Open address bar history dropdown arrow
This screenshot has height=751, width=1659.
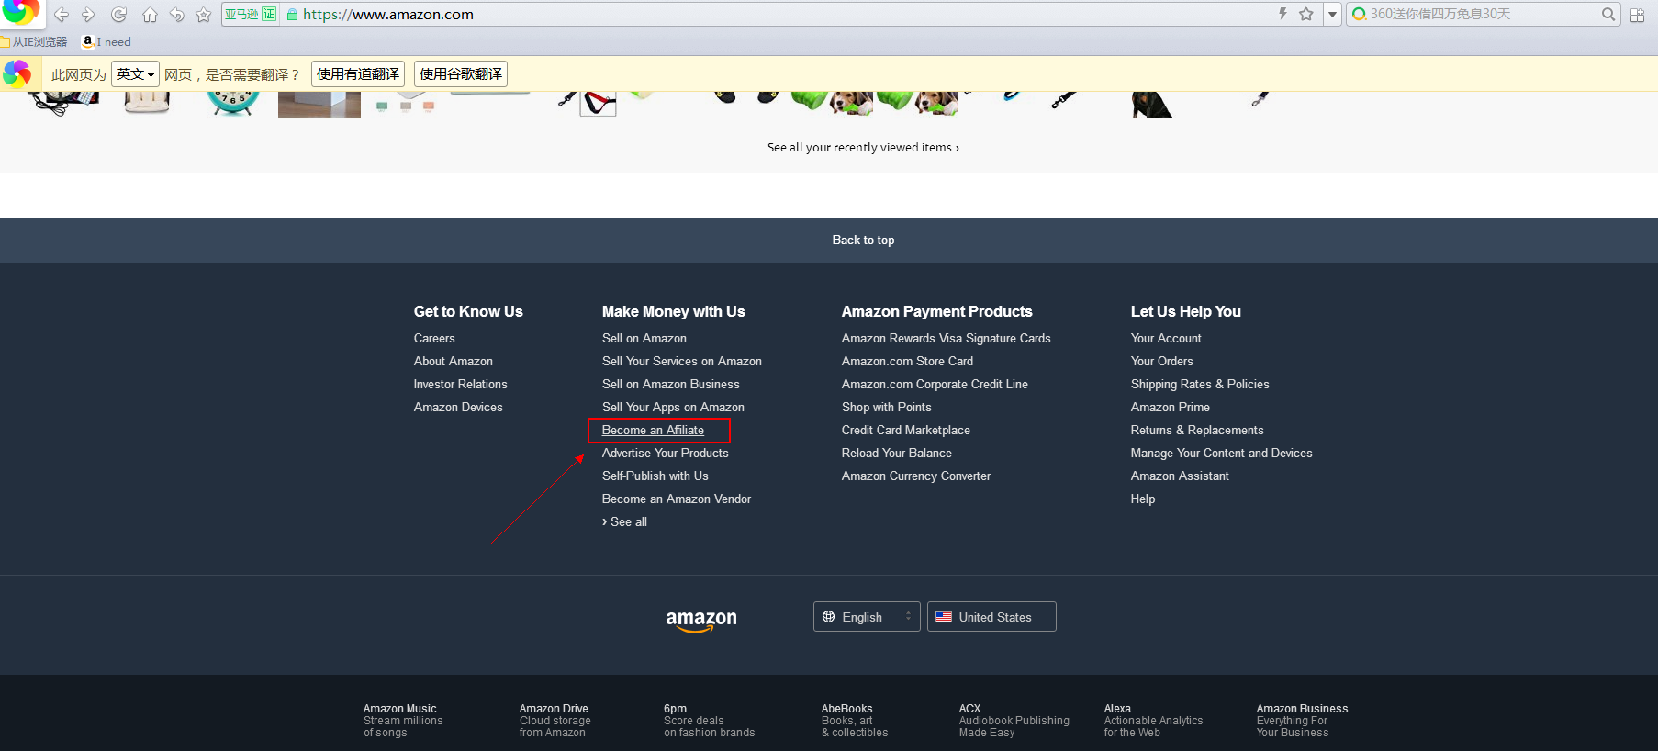point(1332,14)
